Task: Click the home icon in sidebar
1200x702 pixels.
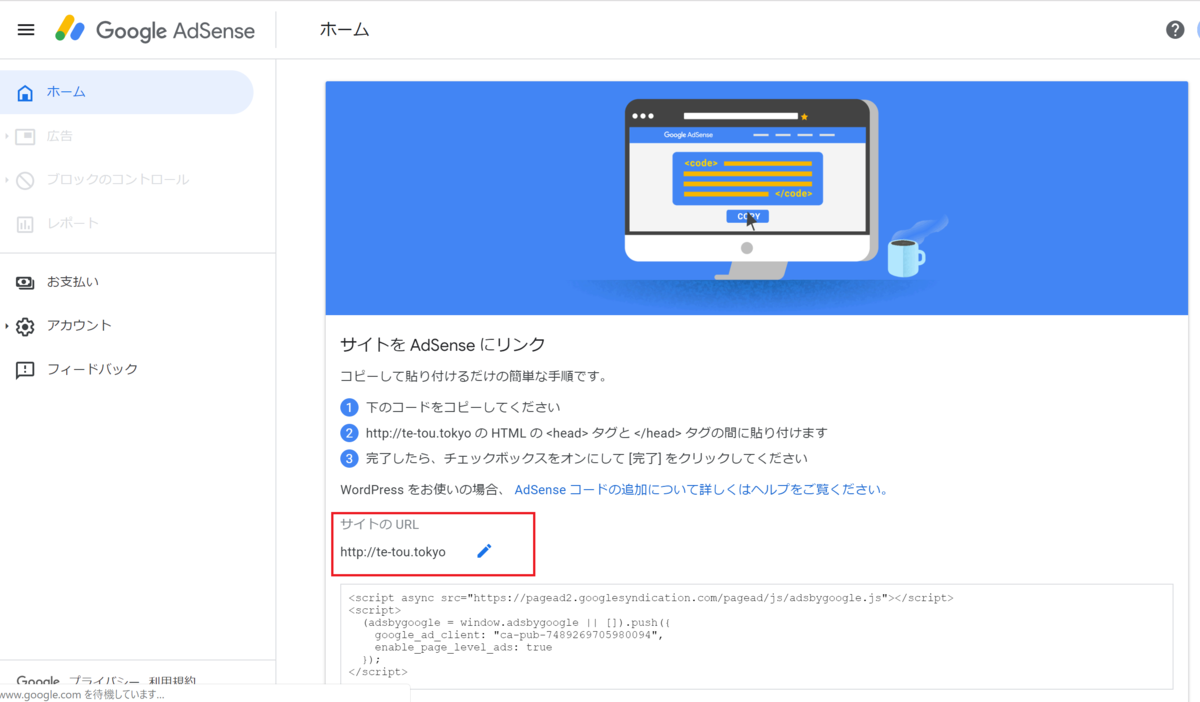Action: click(25, 92)
